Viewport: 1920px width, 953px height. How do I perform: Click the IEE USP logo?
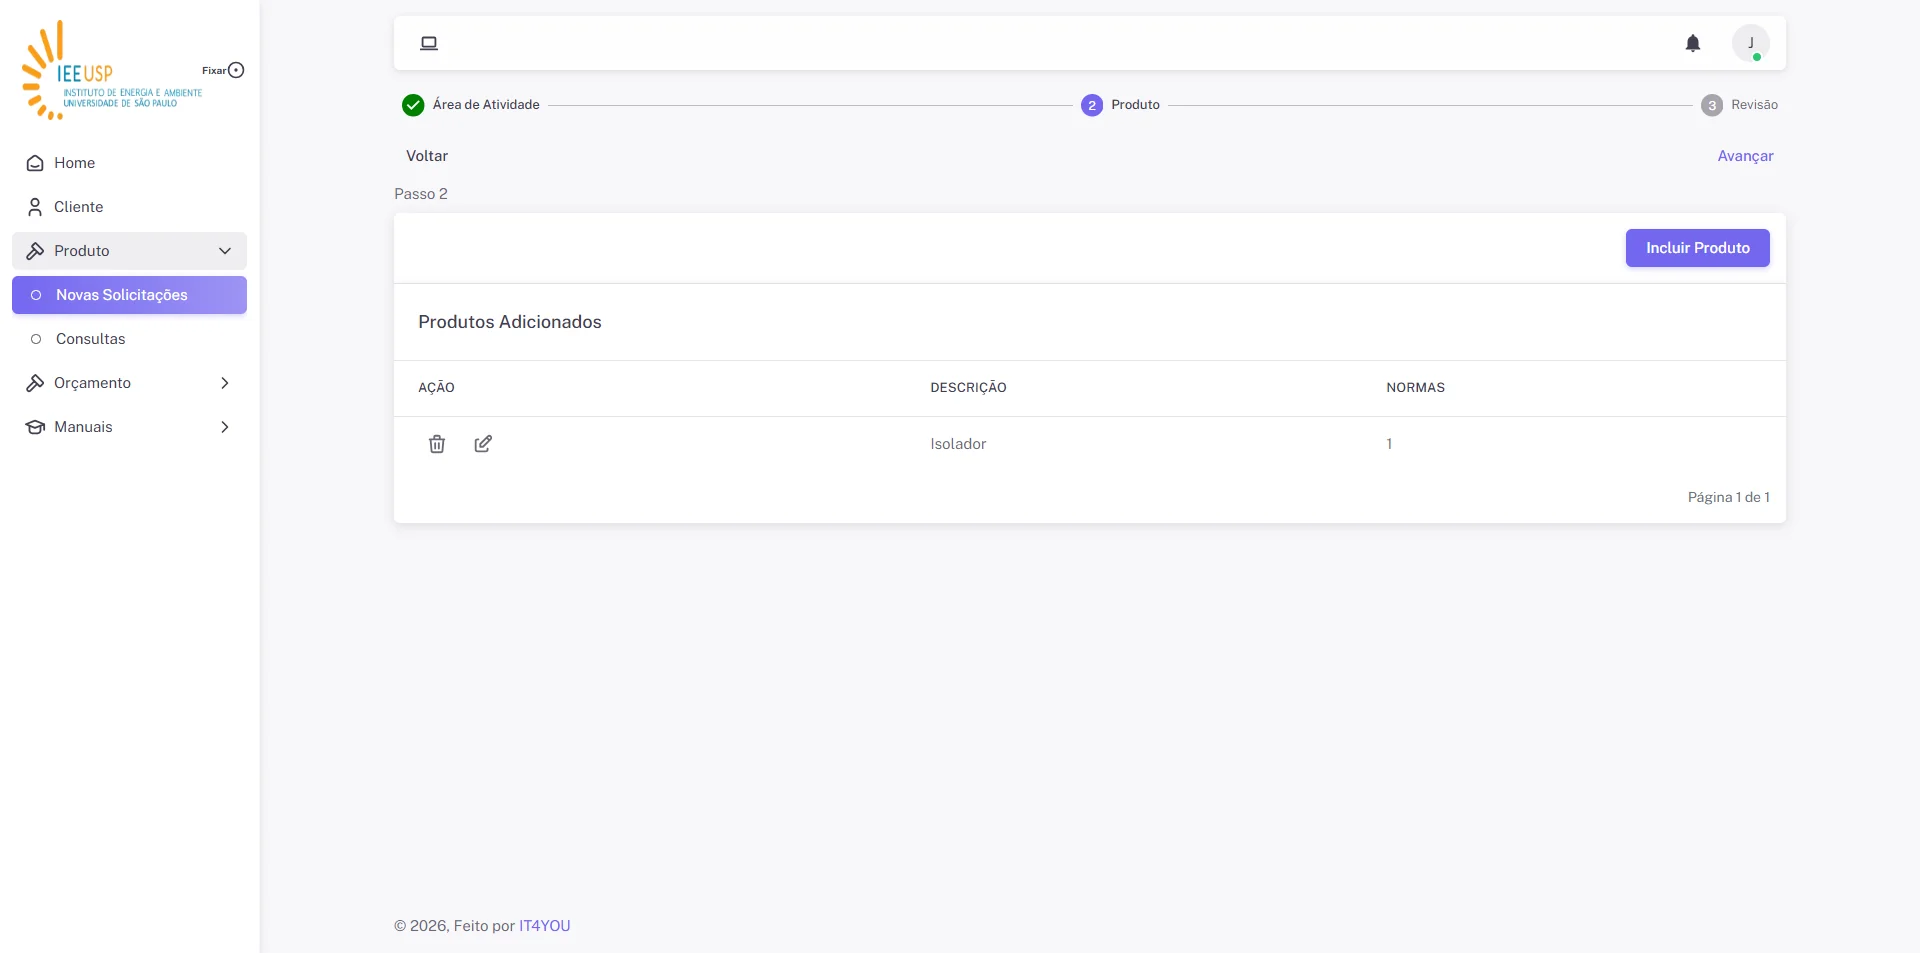111,71
